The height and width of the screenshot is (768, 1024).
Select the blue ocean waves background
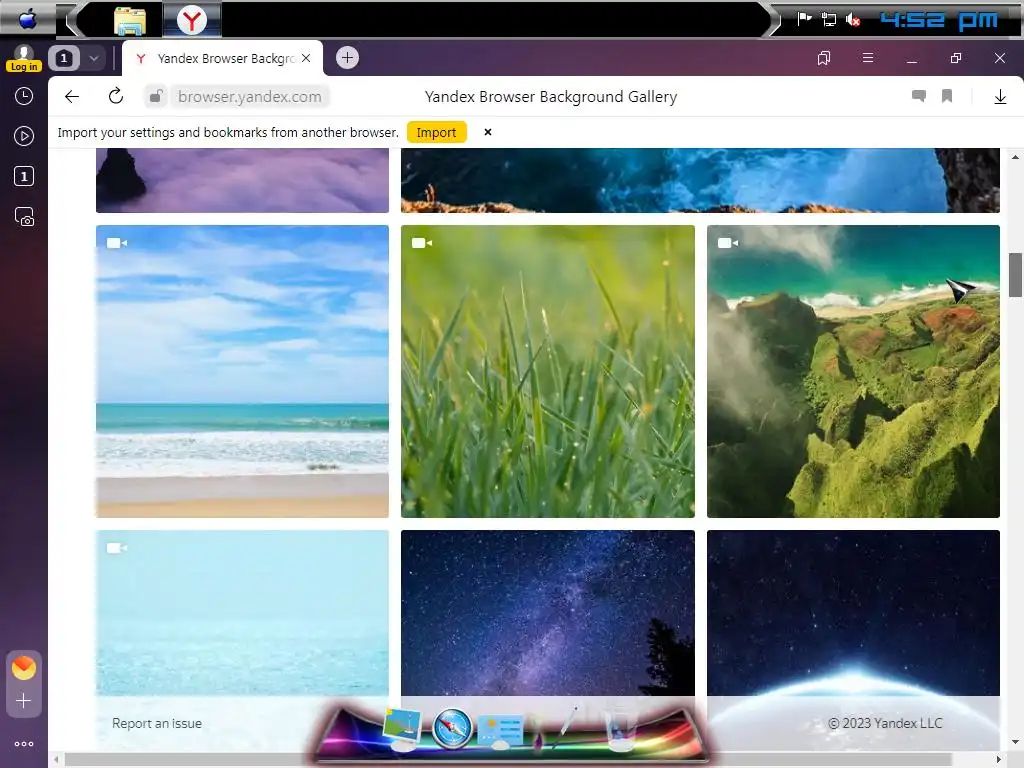point(700,180)
